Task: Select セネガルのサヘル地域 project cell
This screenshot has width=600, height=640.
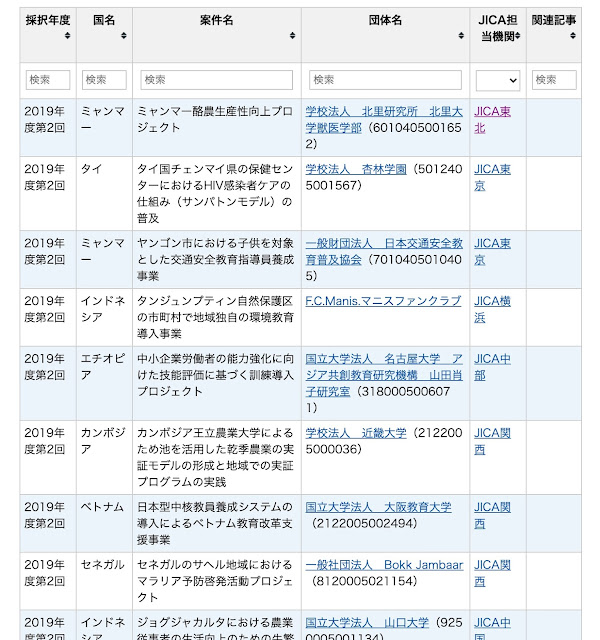Action: click(217, 581)
